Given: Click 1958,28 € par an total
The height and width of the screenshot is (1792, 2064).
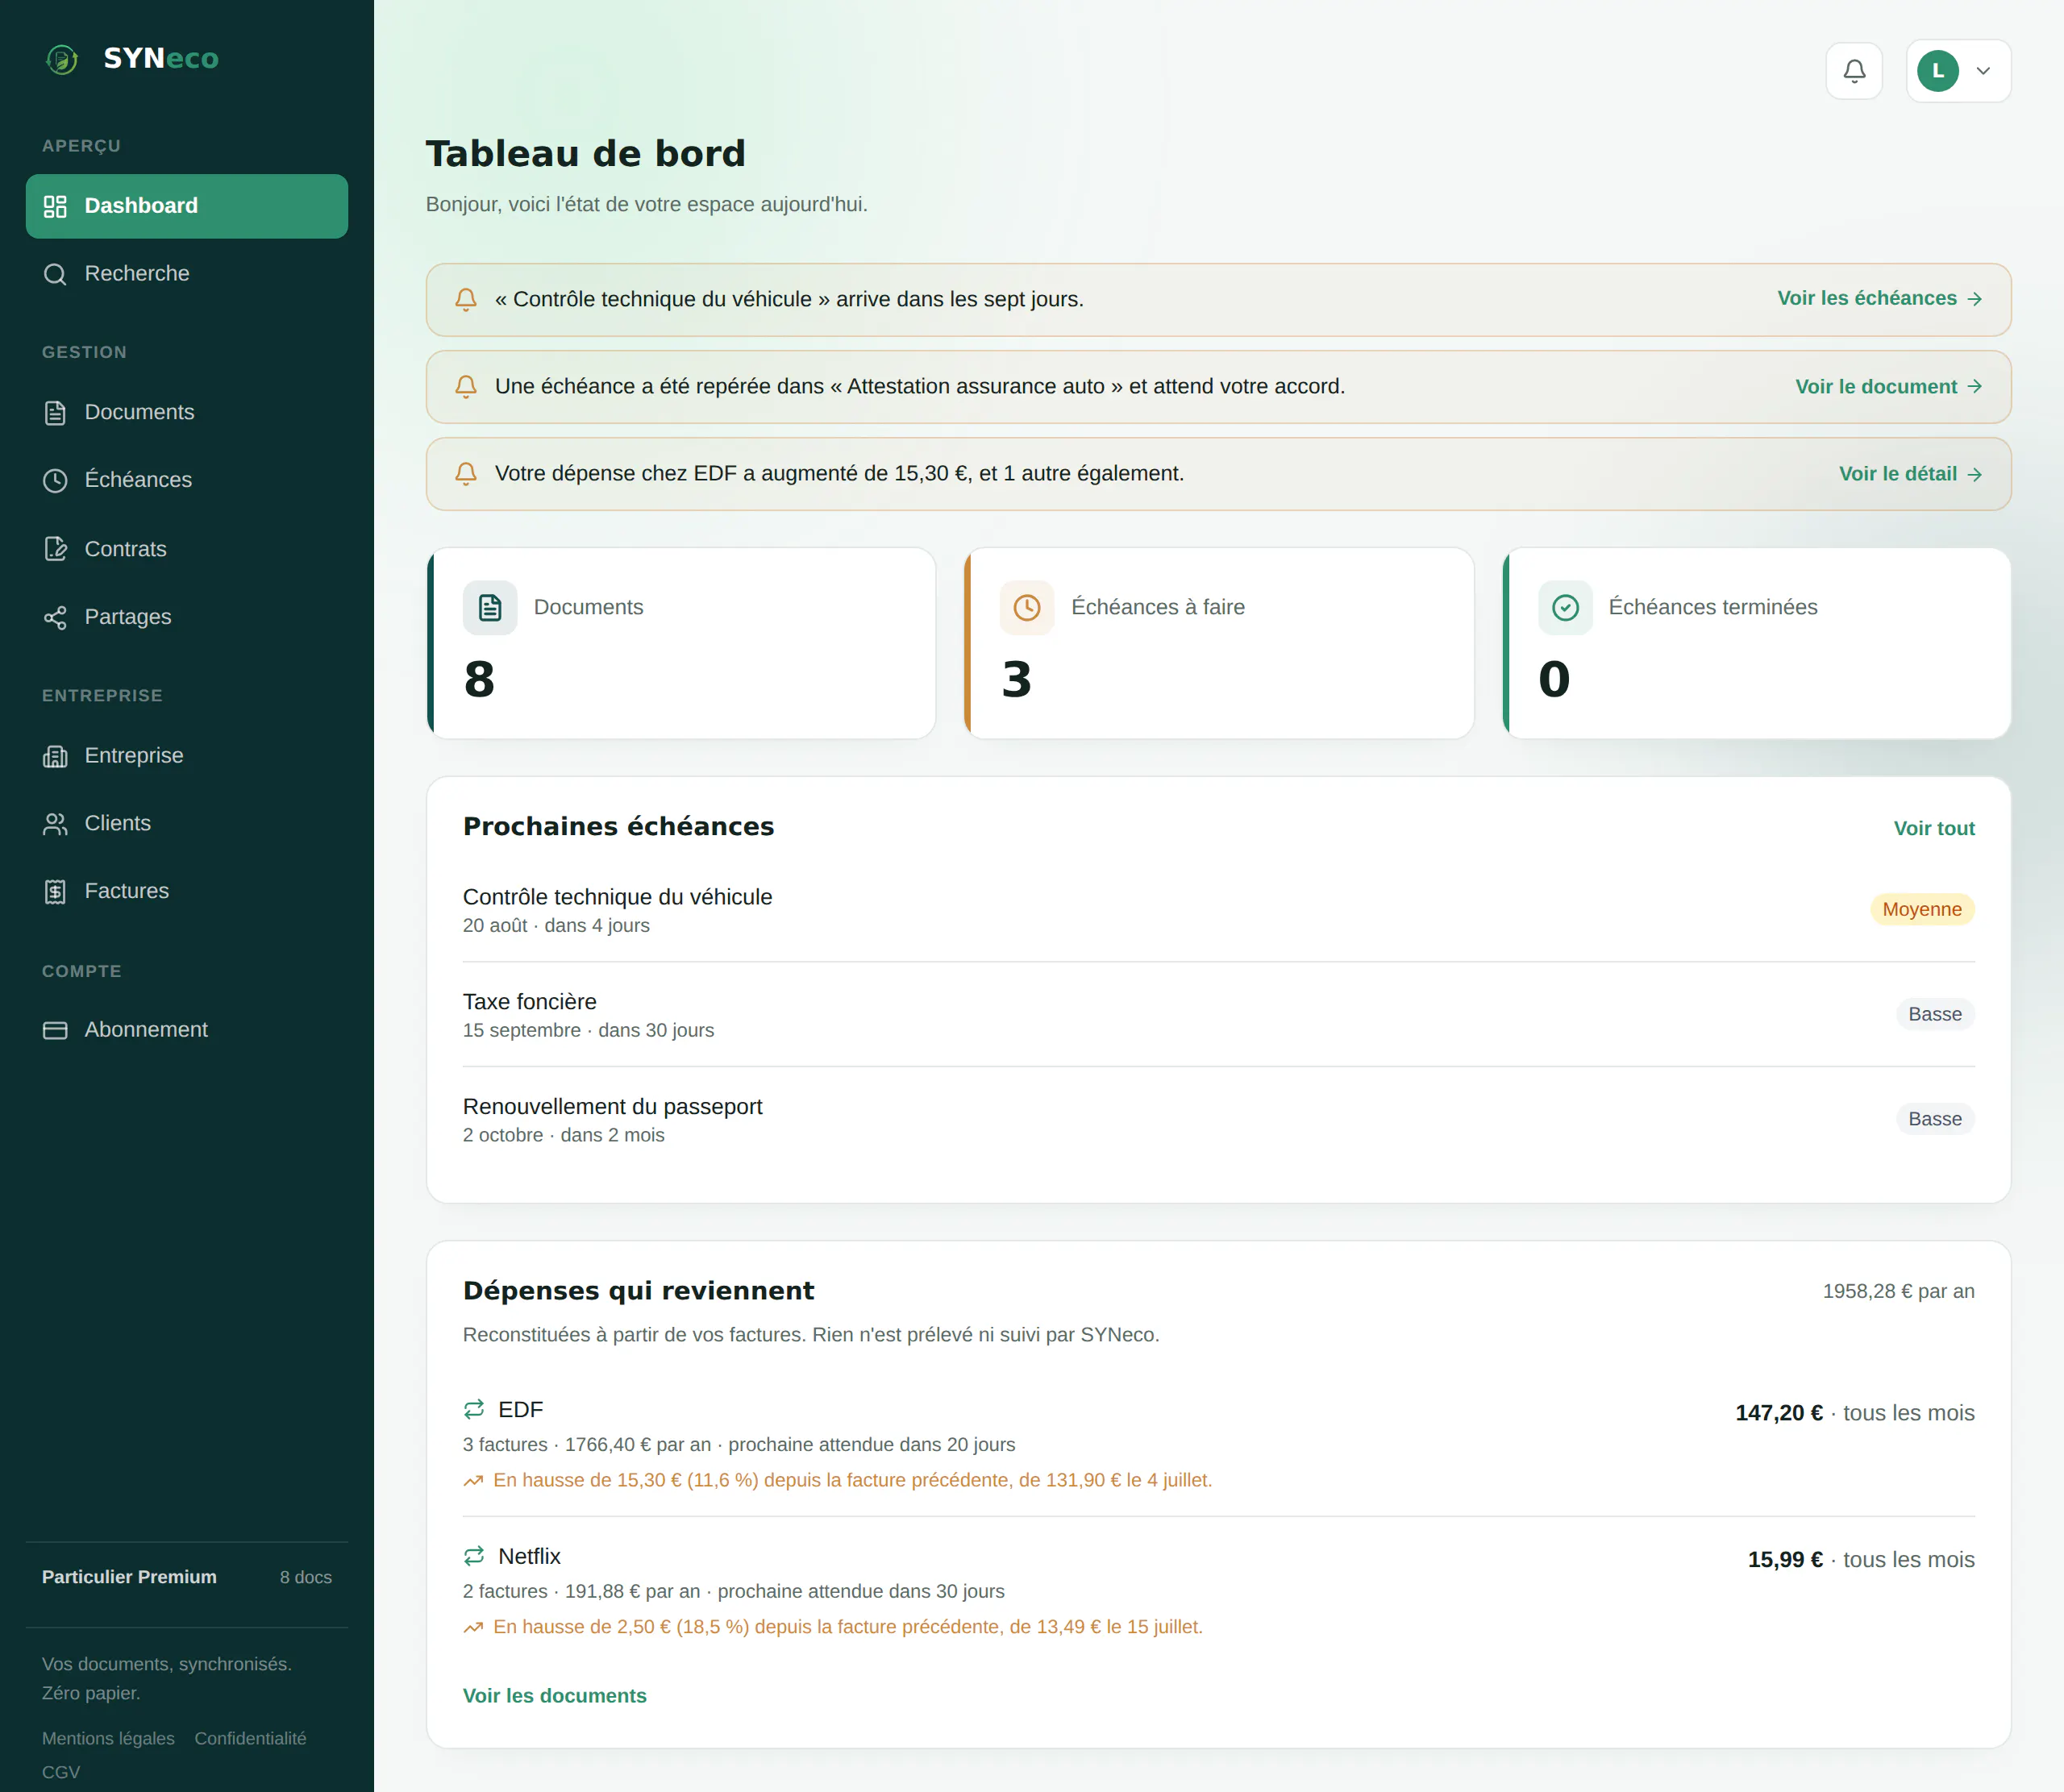Looking at the screenshot, I should tap(1898, 1292).
